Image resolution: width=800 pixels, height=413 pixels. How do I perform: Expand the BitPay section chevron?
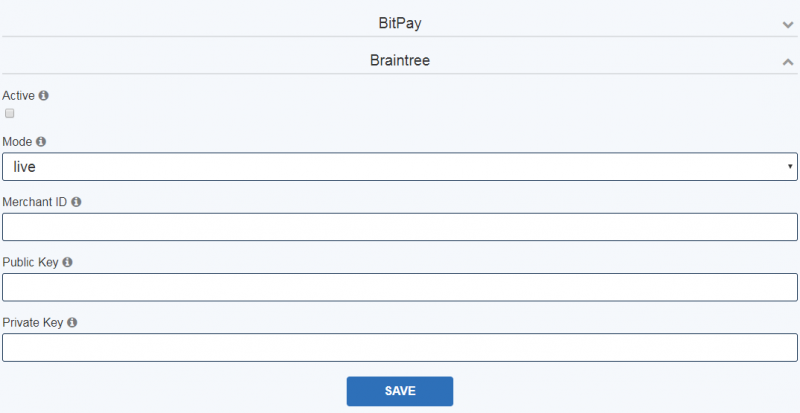click(788, 25)
